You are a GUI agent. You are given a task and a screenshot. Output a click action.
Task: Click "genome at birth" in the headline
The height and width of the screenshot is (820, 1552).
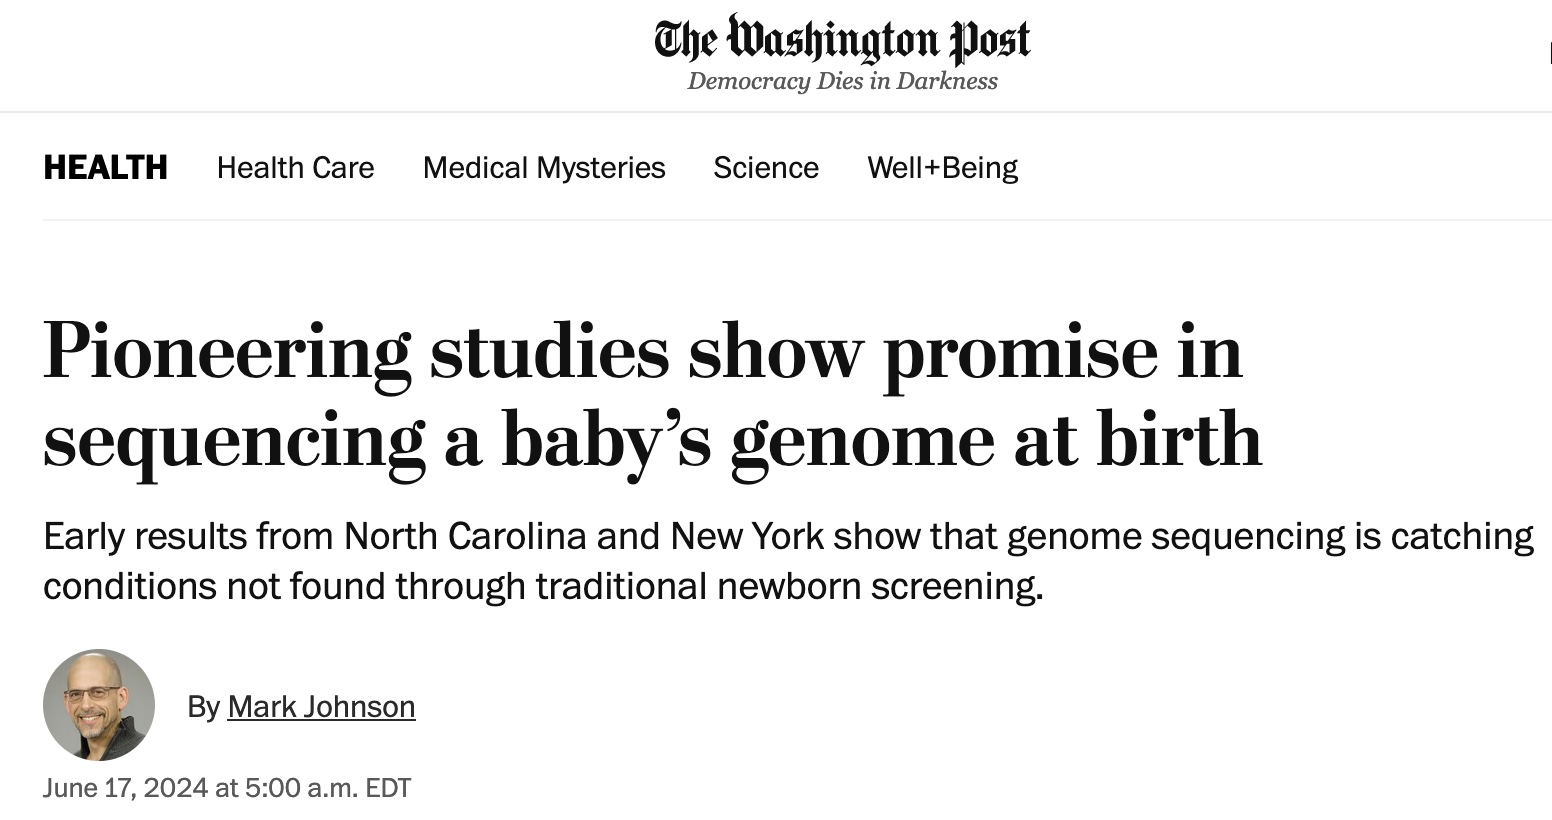[x=996, y=440]
